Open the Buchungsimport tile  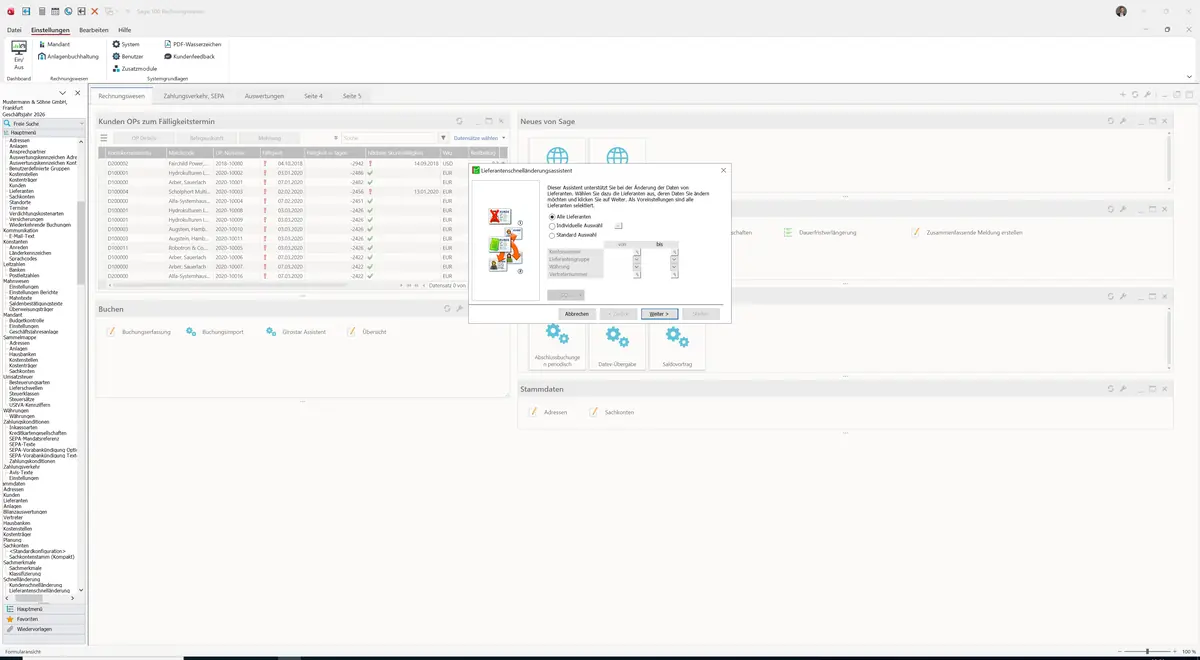pos(215,331)
